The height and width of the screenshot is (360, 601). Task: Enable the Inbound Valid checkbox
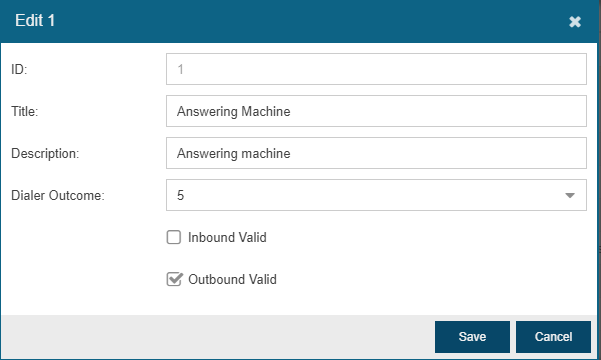(x=174, y=237)
